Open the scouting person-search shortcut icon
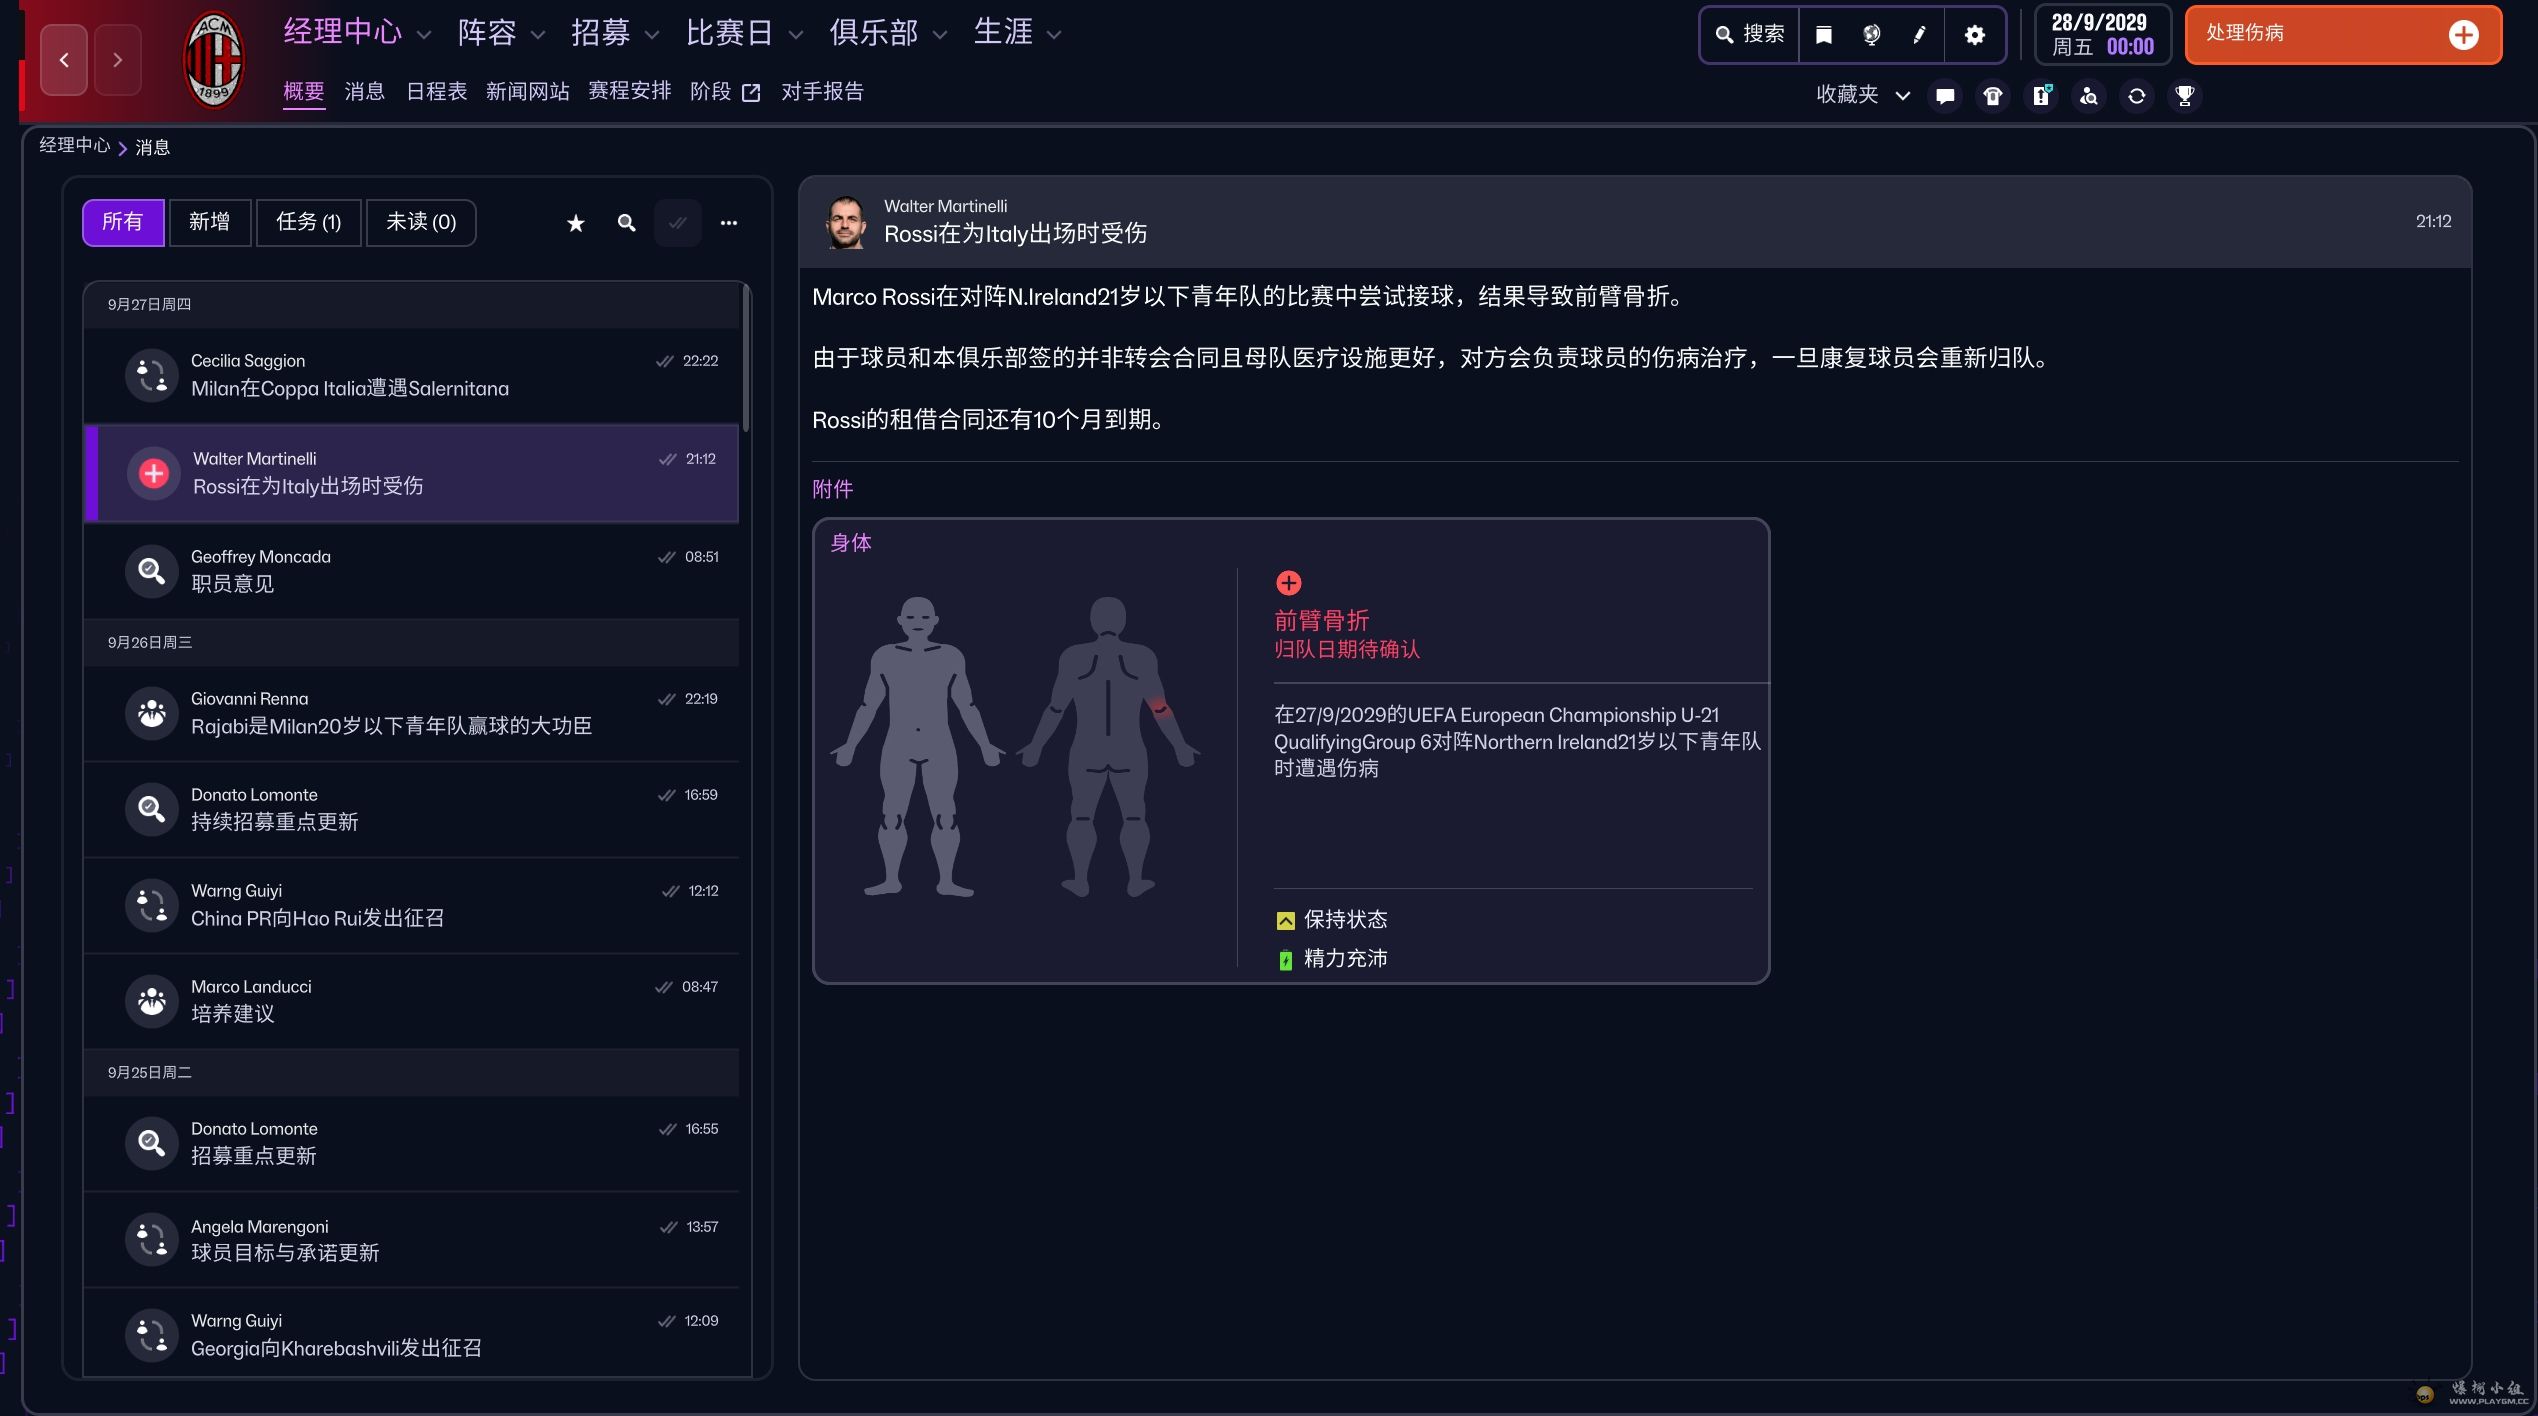 coord(2088,96)
